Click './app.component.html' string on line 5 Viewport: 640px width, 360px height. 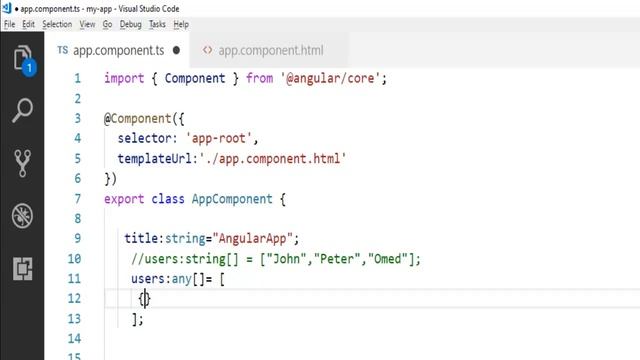pos(273,158)
